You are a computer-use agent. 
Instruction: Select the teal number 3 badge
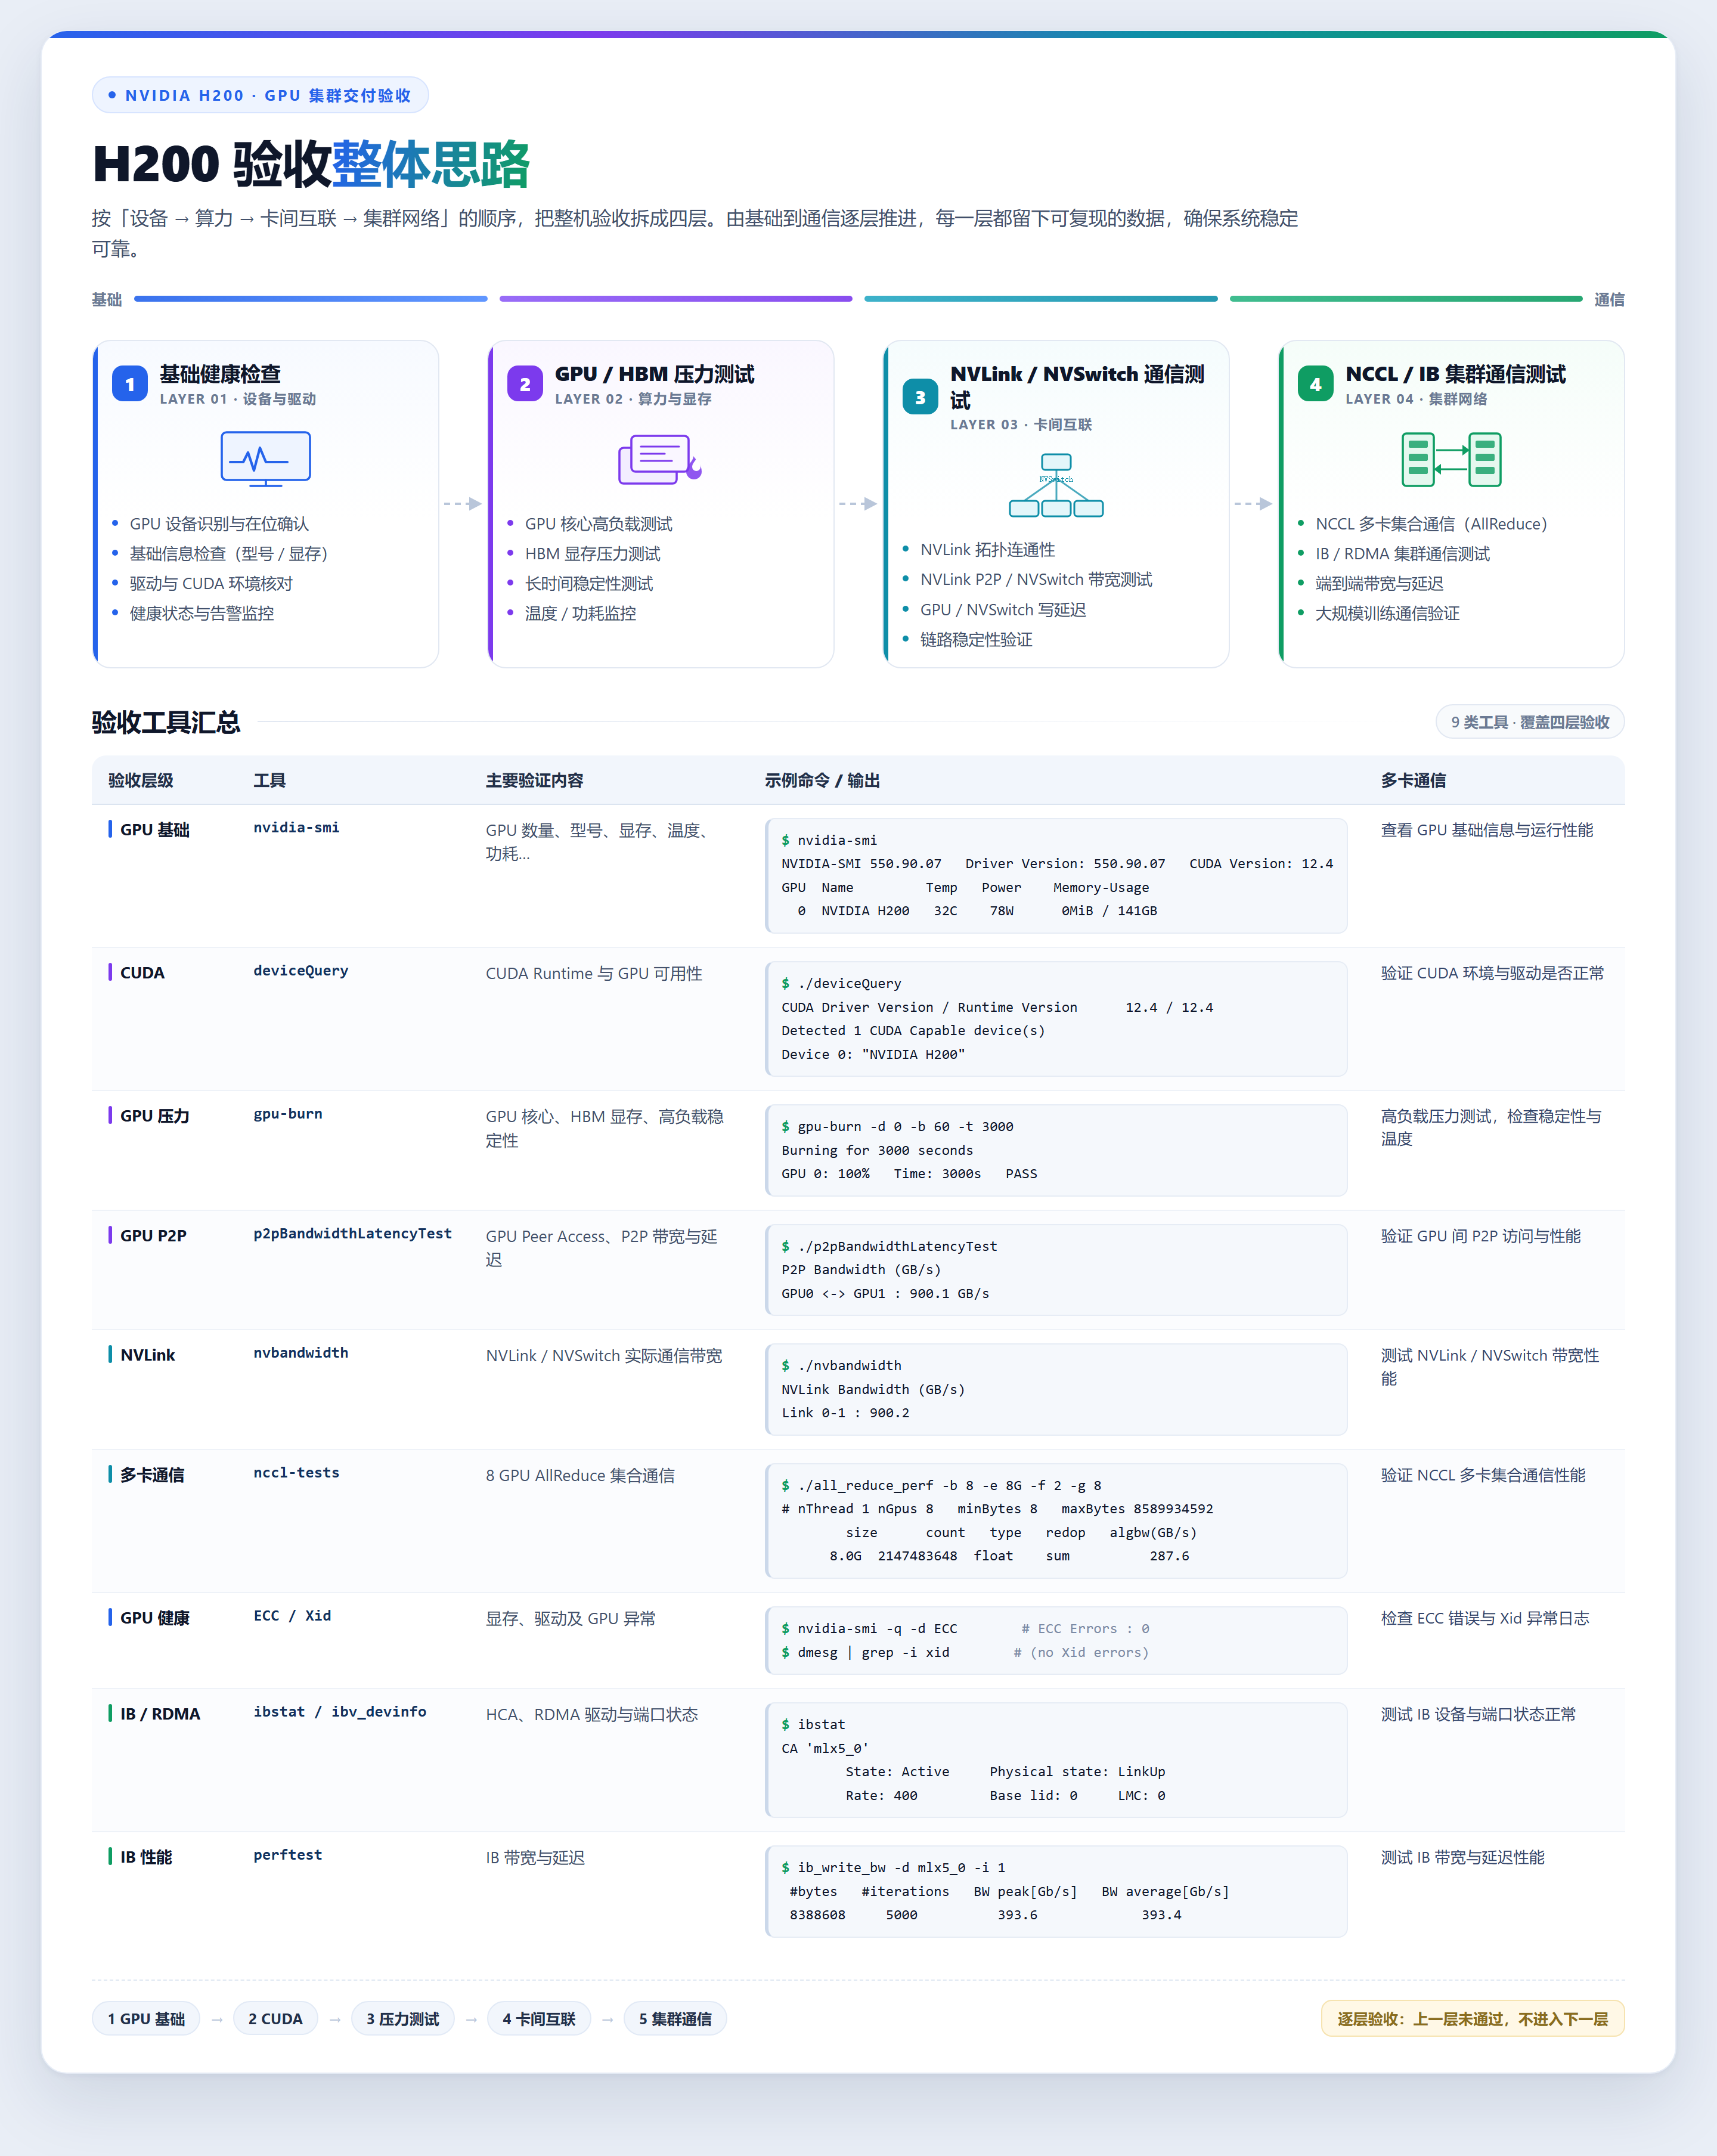coord(920,397)
